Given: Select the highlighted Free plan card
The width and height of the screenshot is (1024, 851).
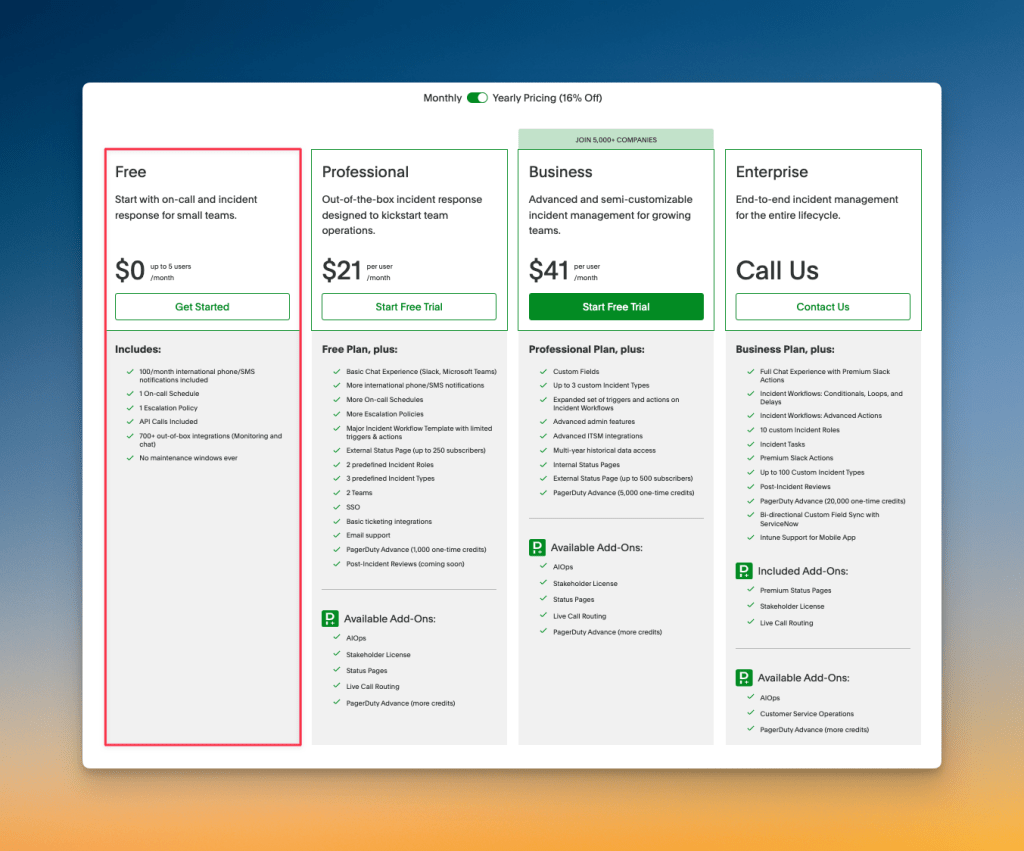Looking at the screenshot, I should [x=202, y=445].
